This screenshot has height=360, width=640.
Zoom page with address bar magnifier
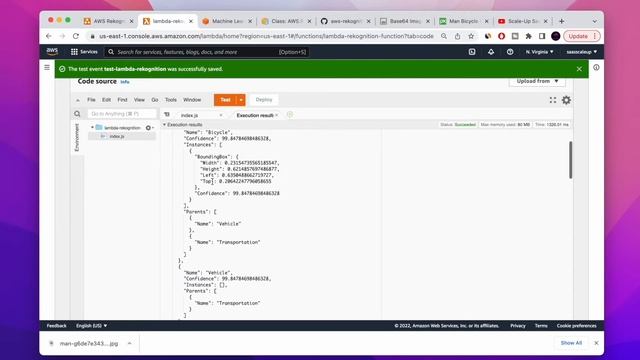click(444, 36)
